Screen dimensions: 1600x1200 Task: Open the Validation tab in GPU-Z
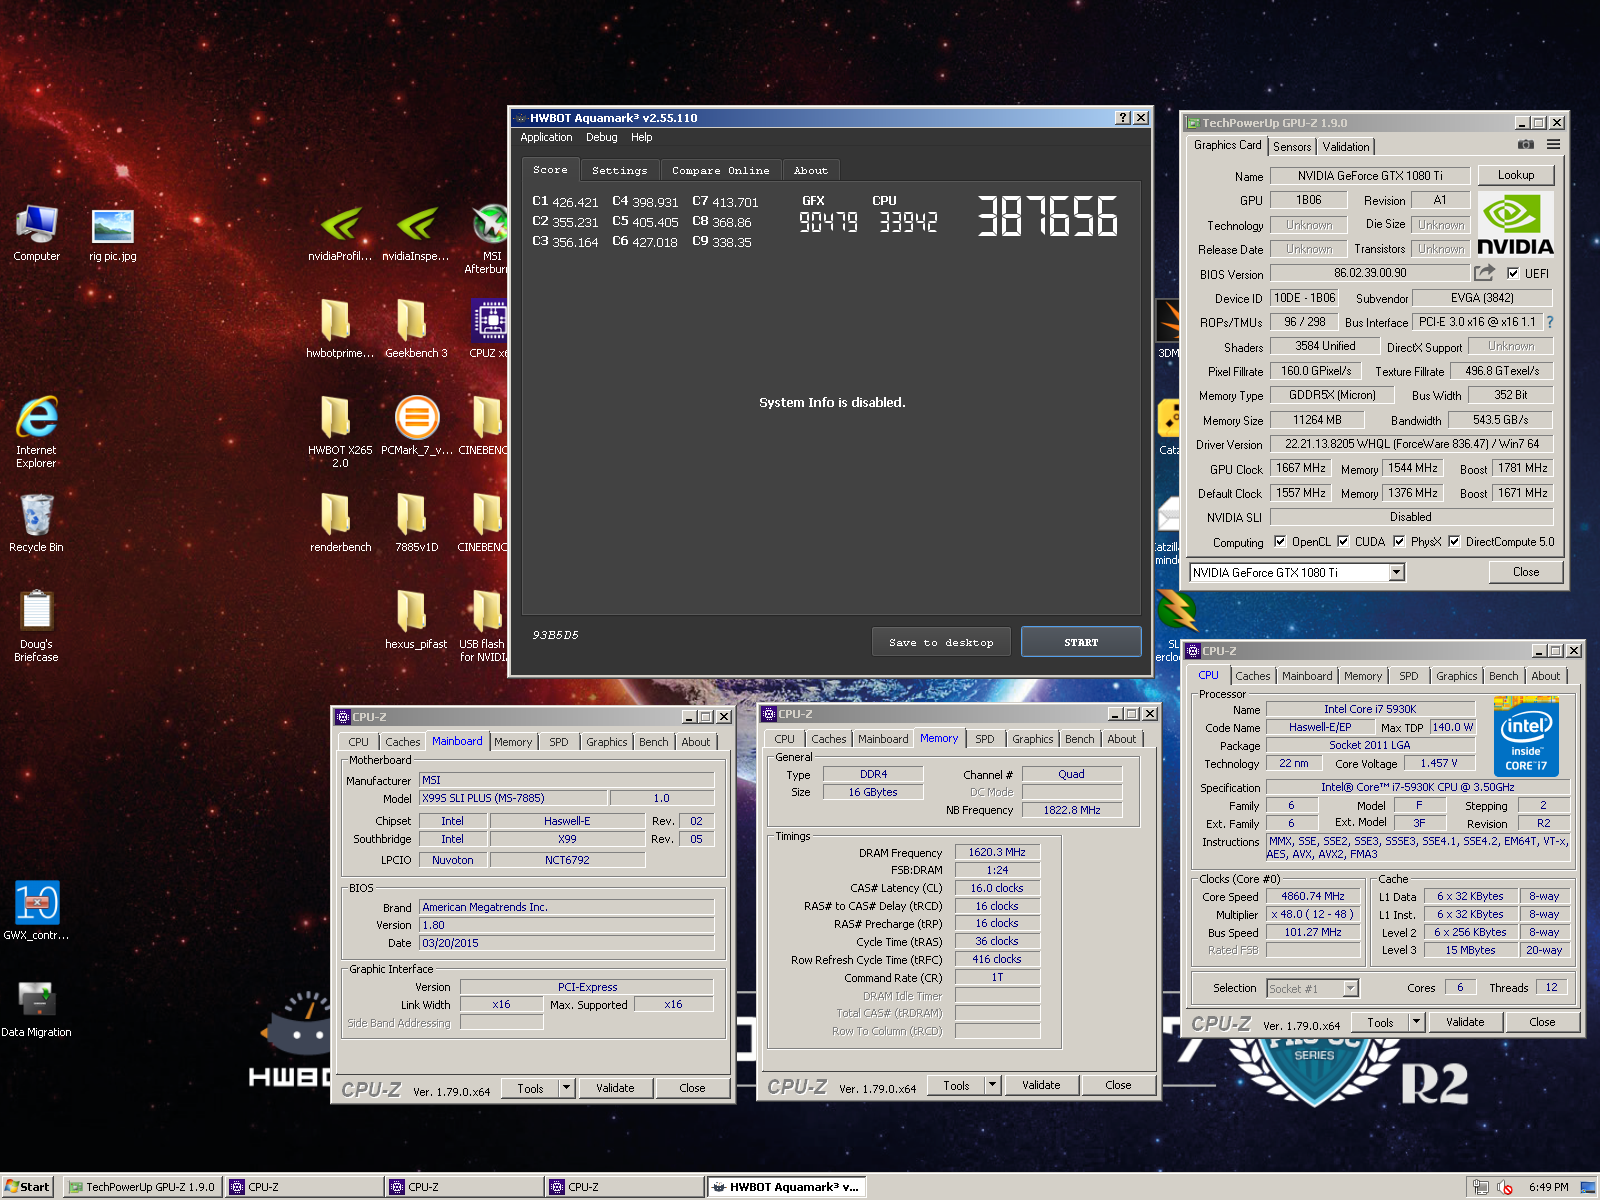(x=1346, y=147)
